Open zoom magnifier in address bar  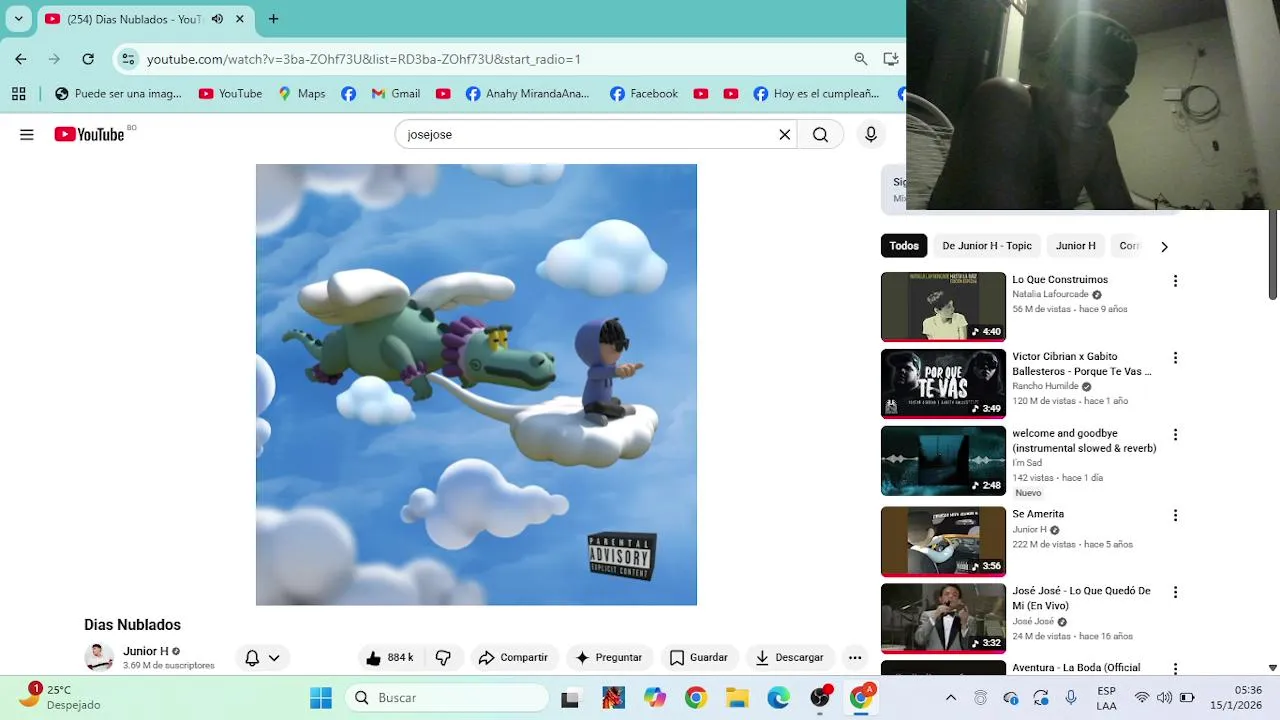(860, 59)
